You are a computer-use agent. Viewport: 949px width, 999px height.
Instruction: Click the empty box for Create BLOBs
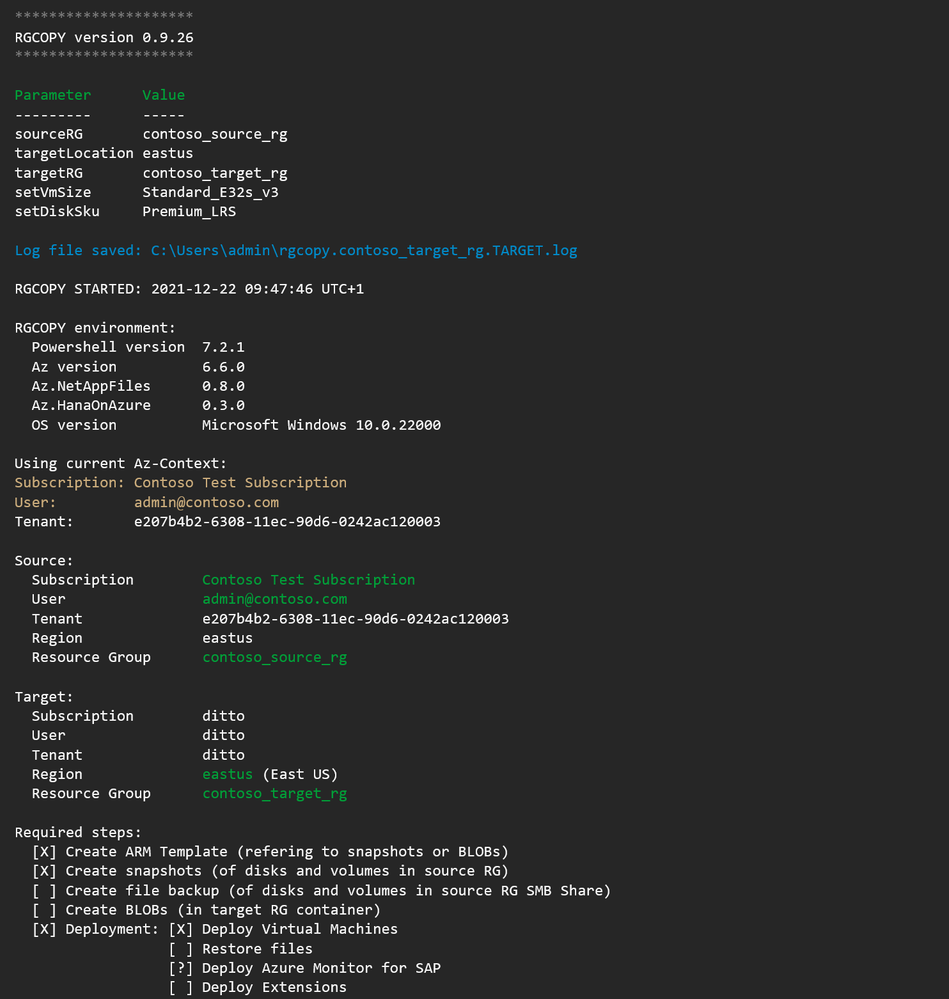tap(44, 910)
